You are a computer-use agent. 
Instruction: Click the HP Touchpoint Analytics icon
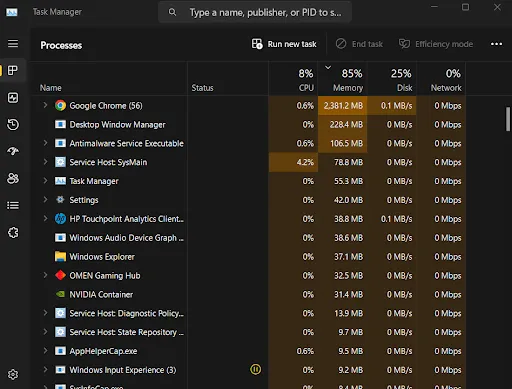(60, 219)
